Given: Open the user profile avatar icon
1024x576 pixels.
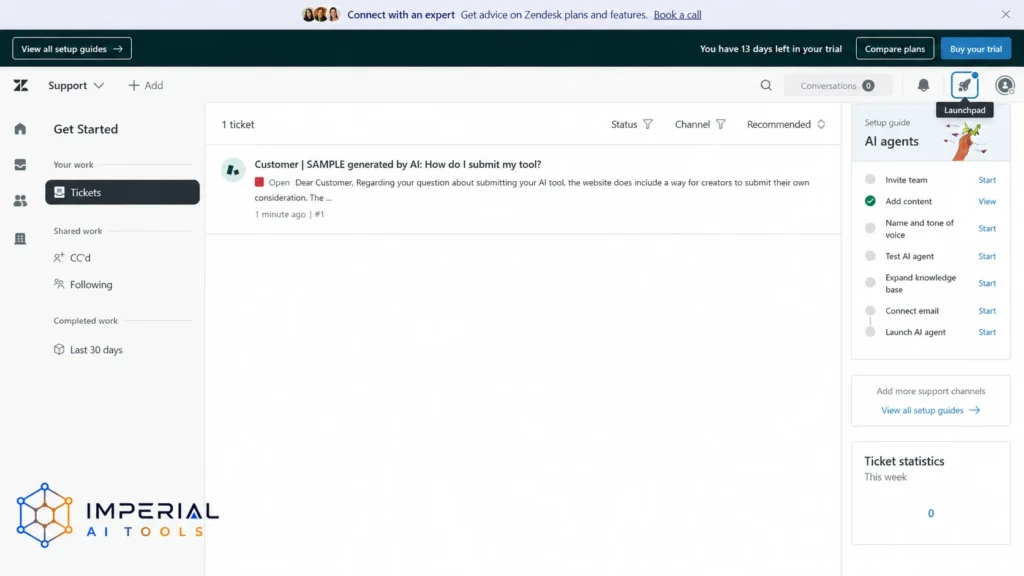Looking at the screenshot, I should tap(1004, 86).
